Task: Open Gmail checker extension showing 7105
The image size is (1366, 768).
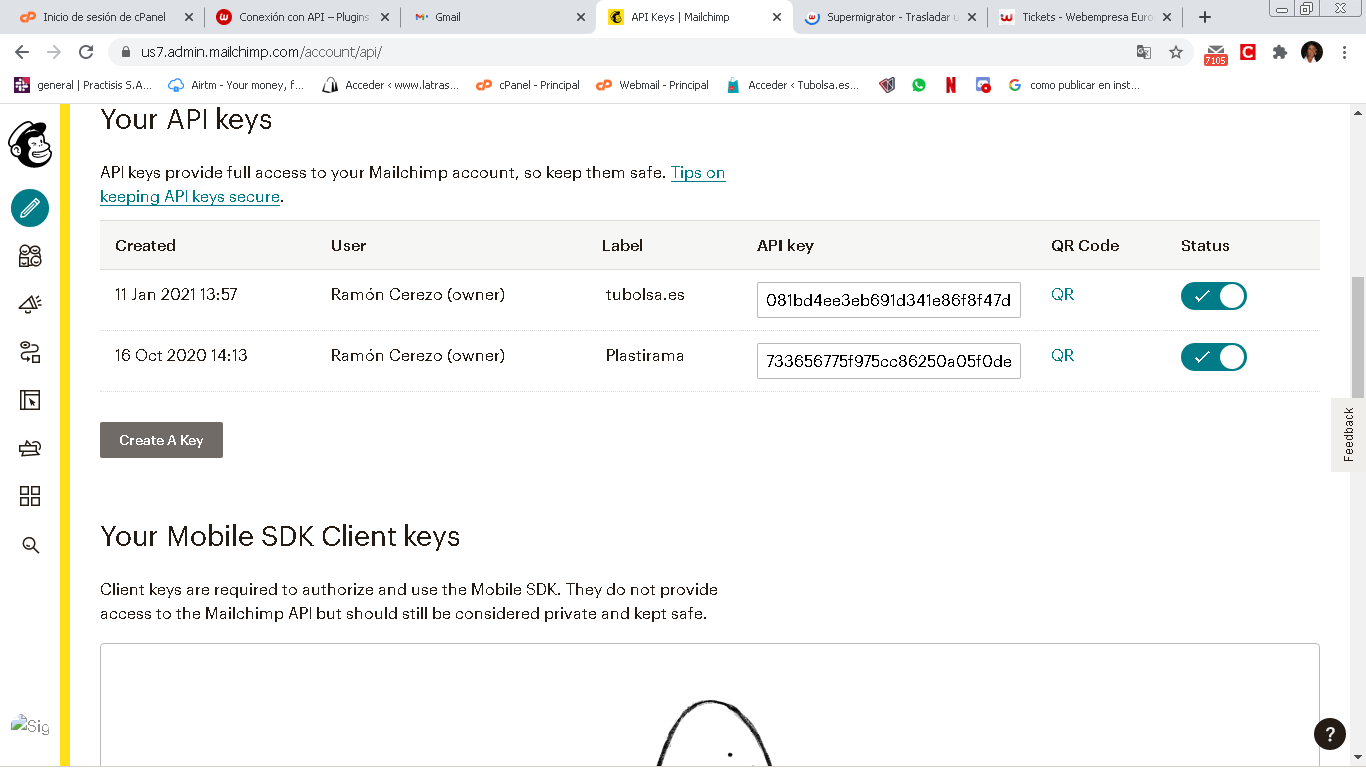Action: (x=1215, y=54)
